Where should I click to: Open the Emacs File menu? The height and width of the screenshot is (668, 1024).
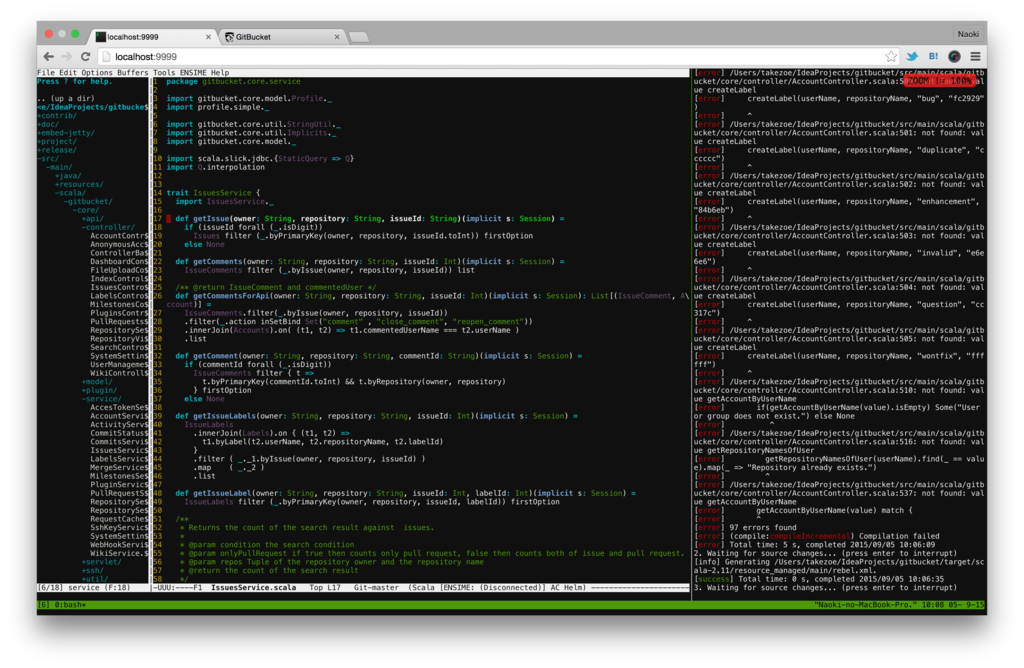click(46, 72)
